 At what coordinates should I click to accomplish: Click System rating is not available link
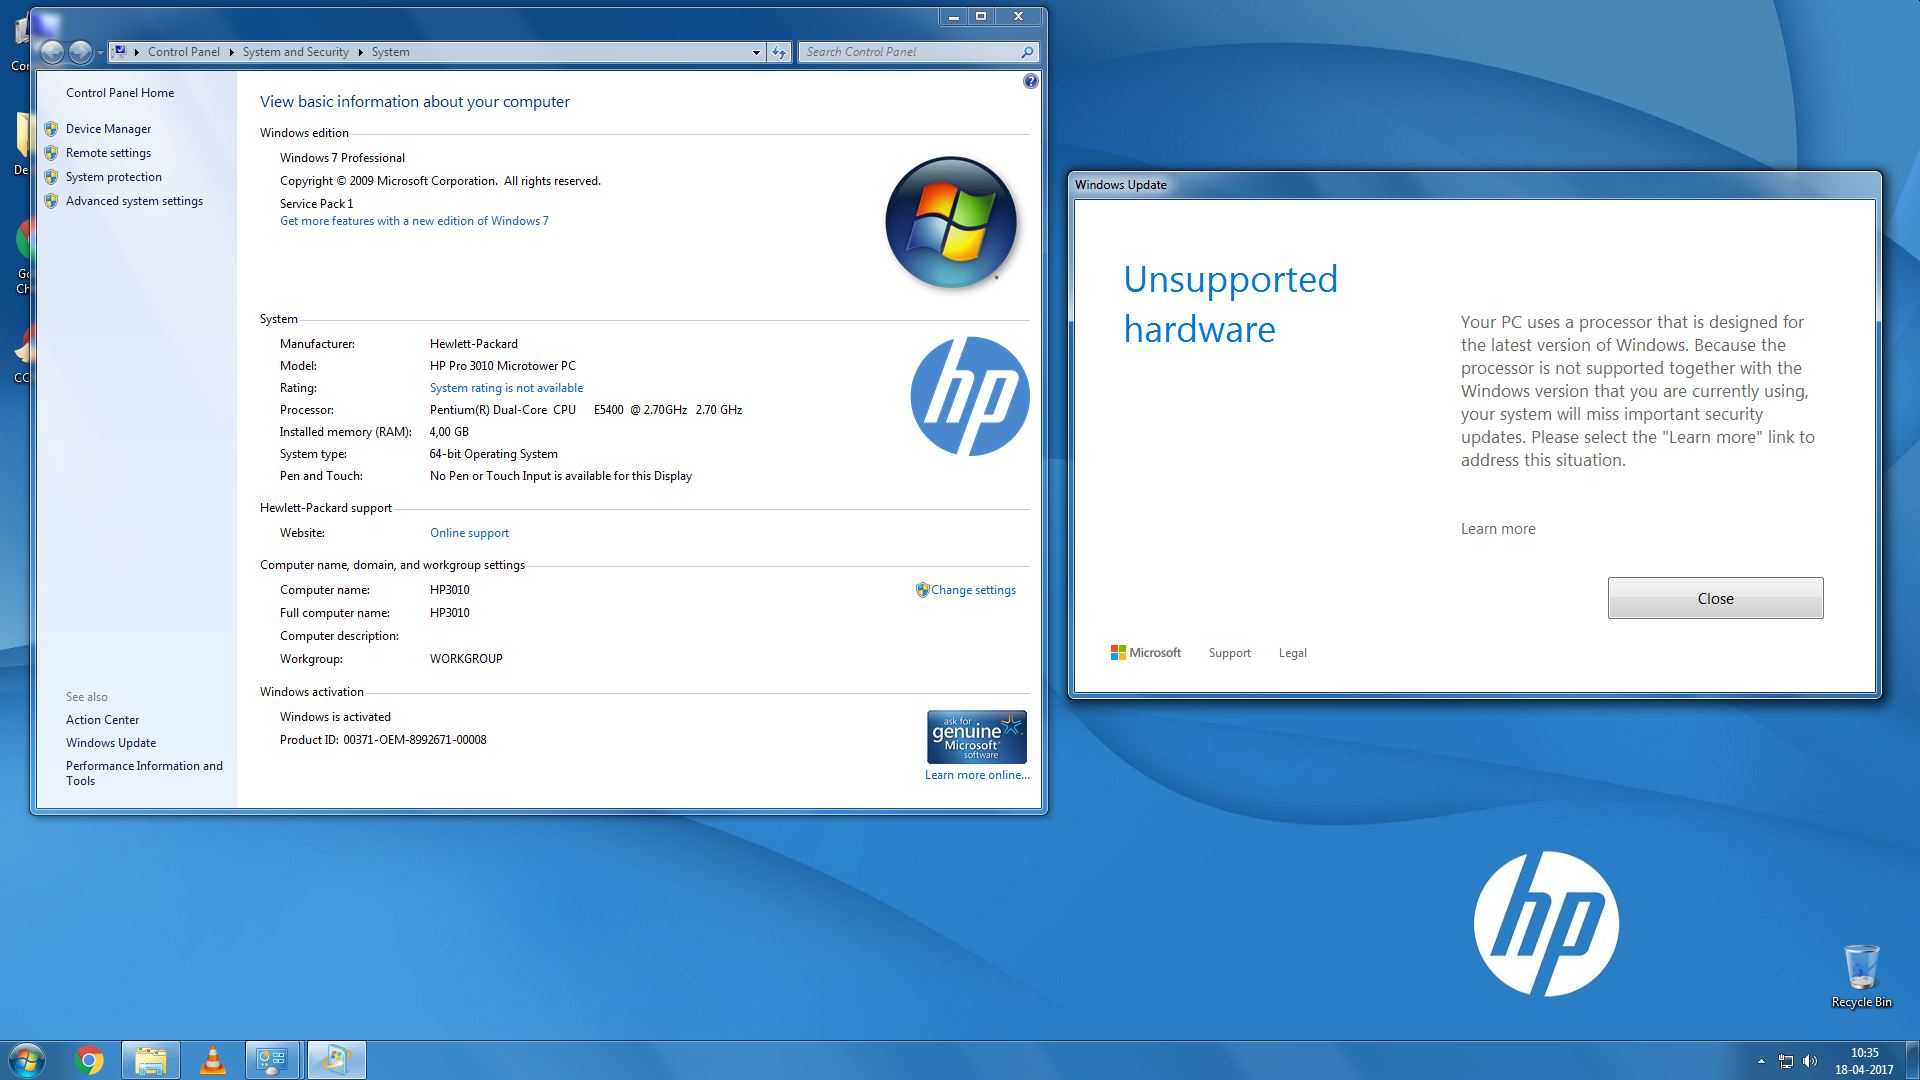506,388
